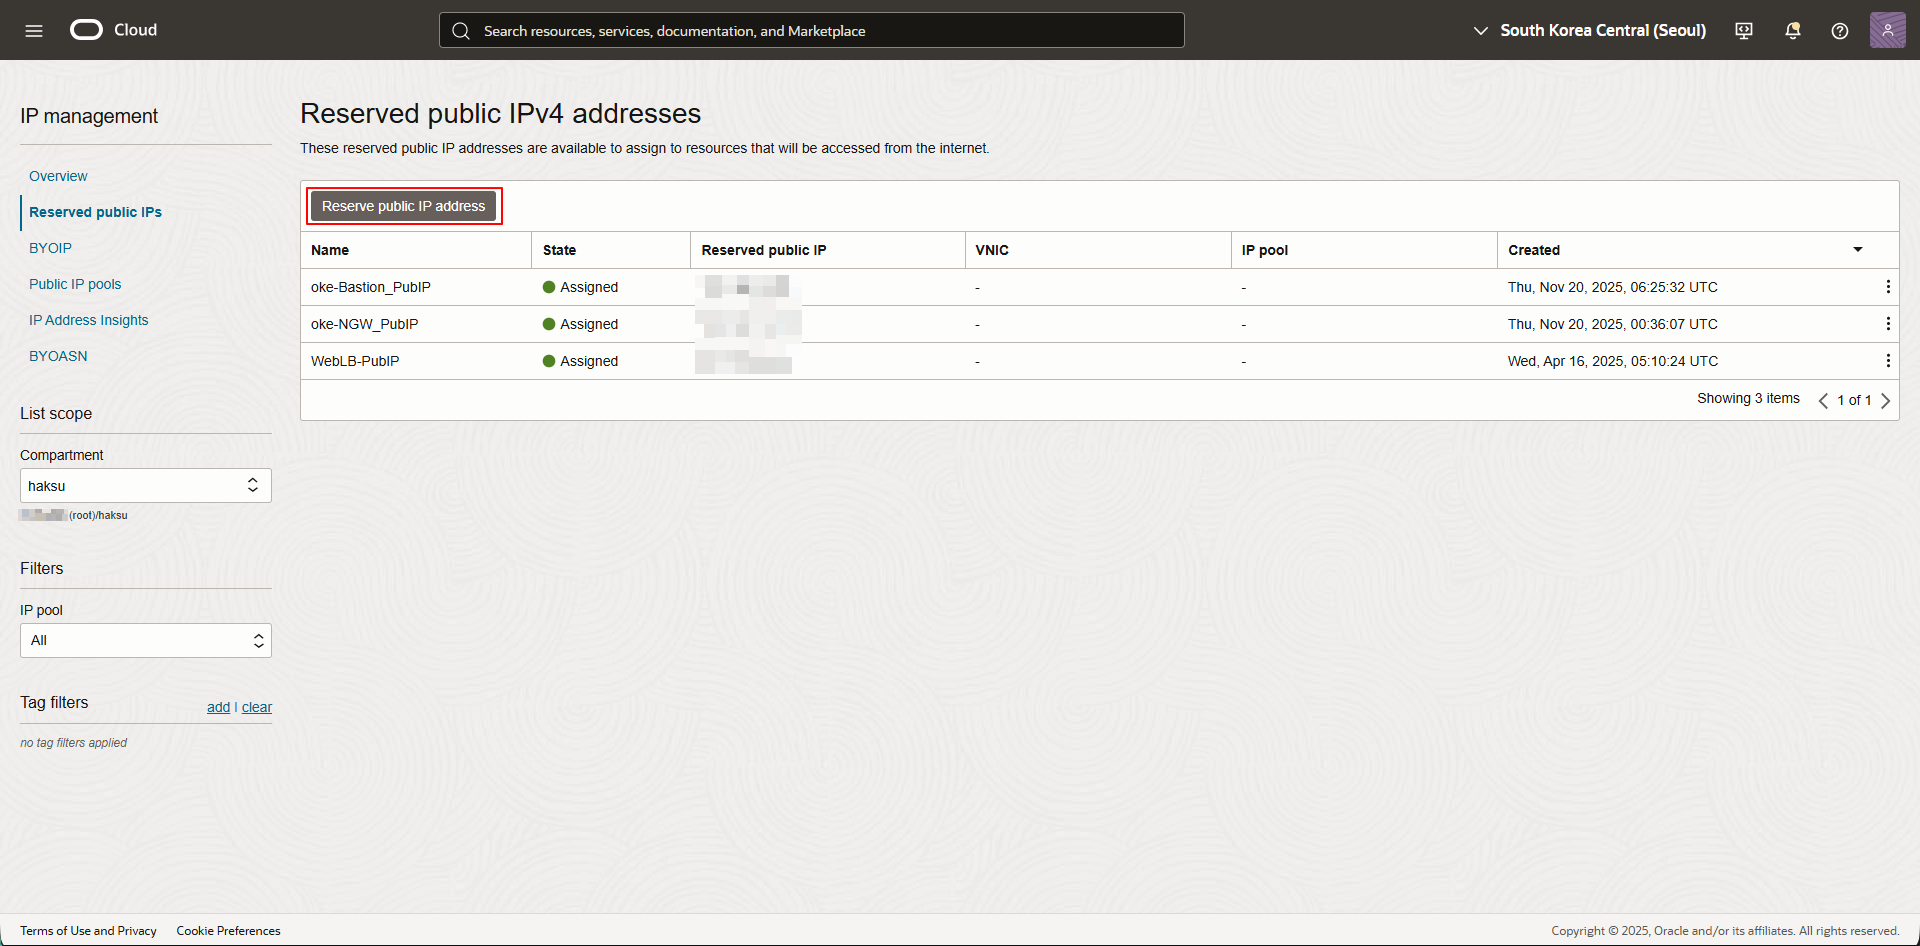The image size is (1920, 946).
Task: Select Public IP pools in sidebar
Action: [75, 284]
